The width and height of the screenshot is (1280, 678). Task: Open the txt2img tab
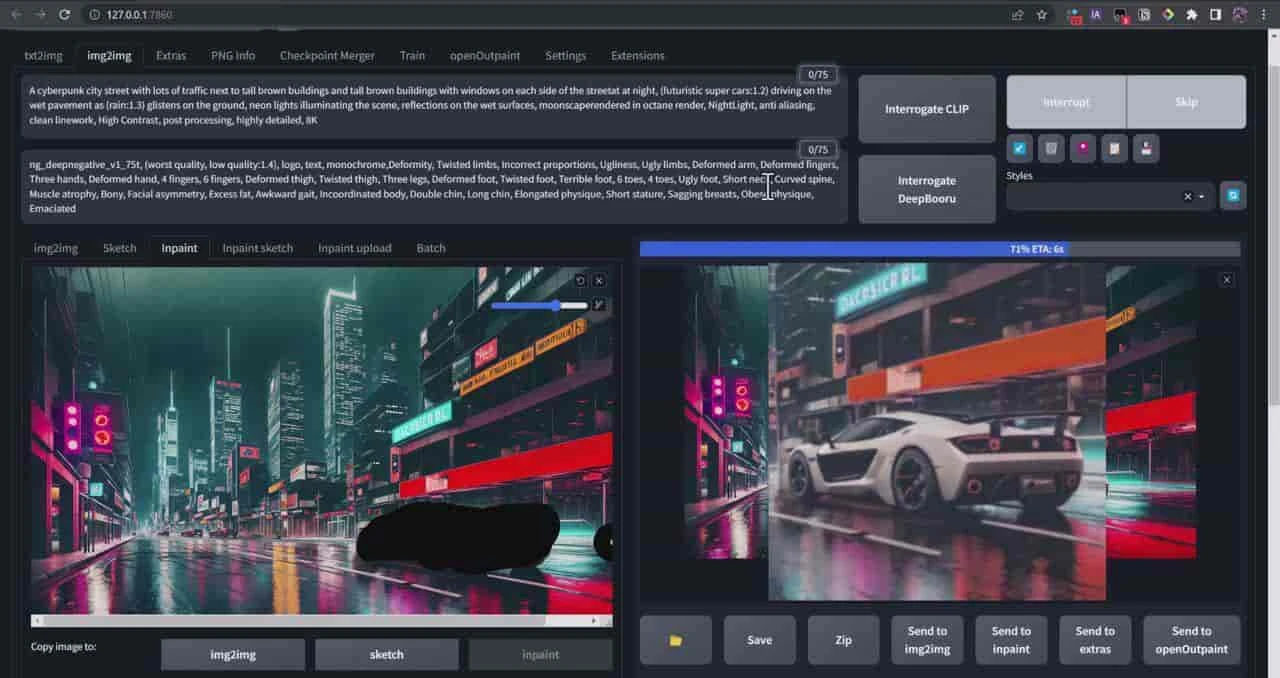tap(43, 56)
